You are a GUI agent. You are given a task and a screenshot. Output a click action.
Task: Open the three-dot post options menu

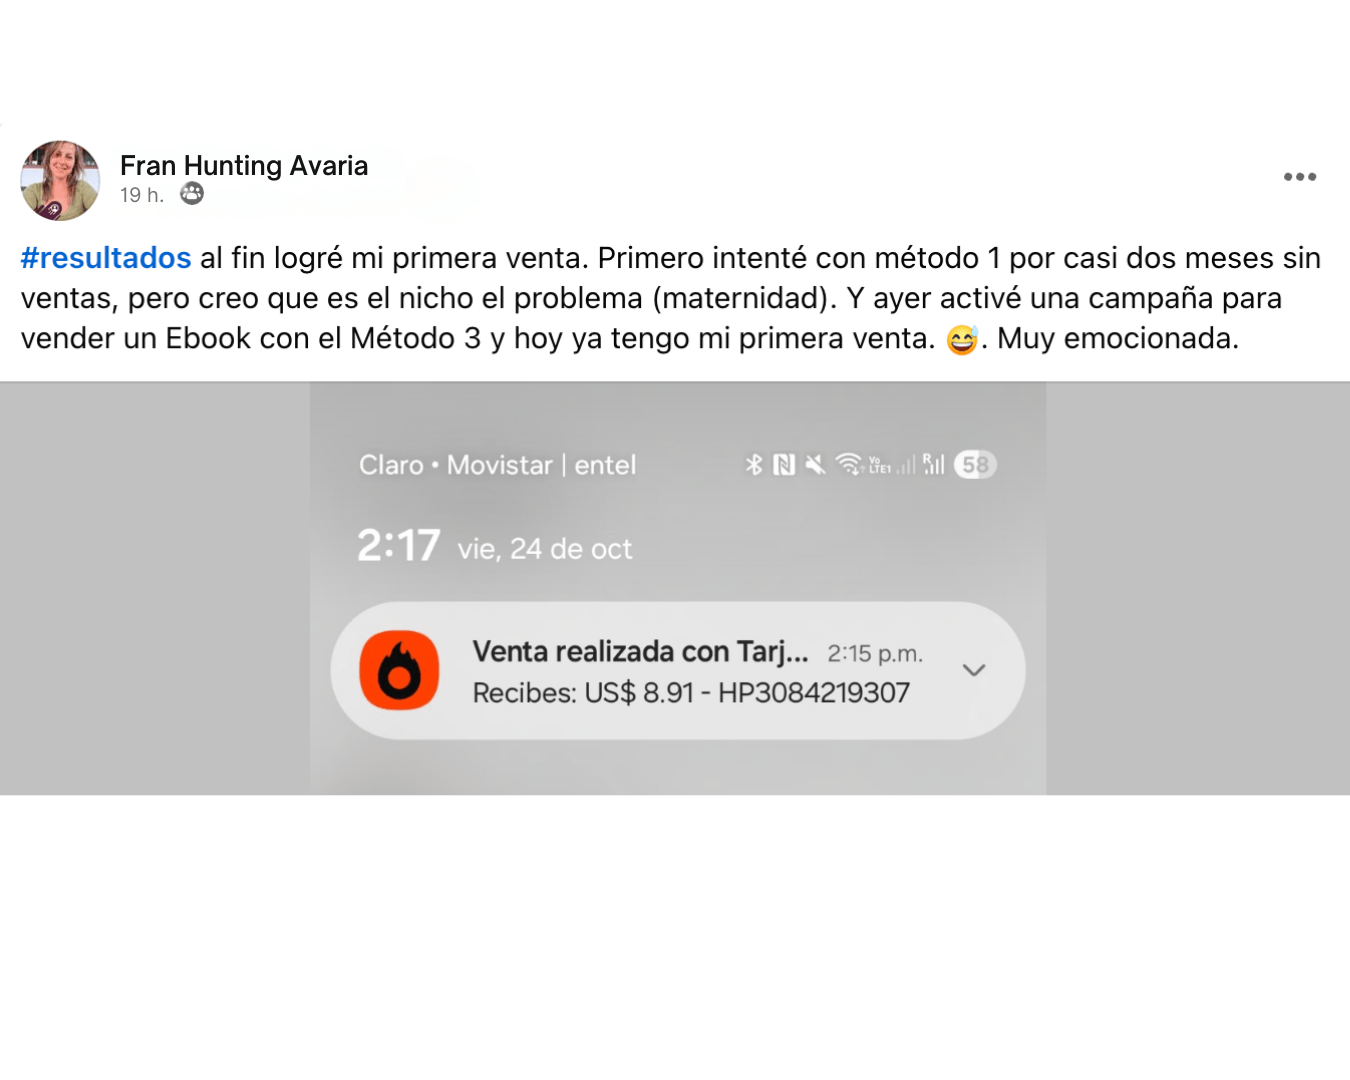[1300, 177]
